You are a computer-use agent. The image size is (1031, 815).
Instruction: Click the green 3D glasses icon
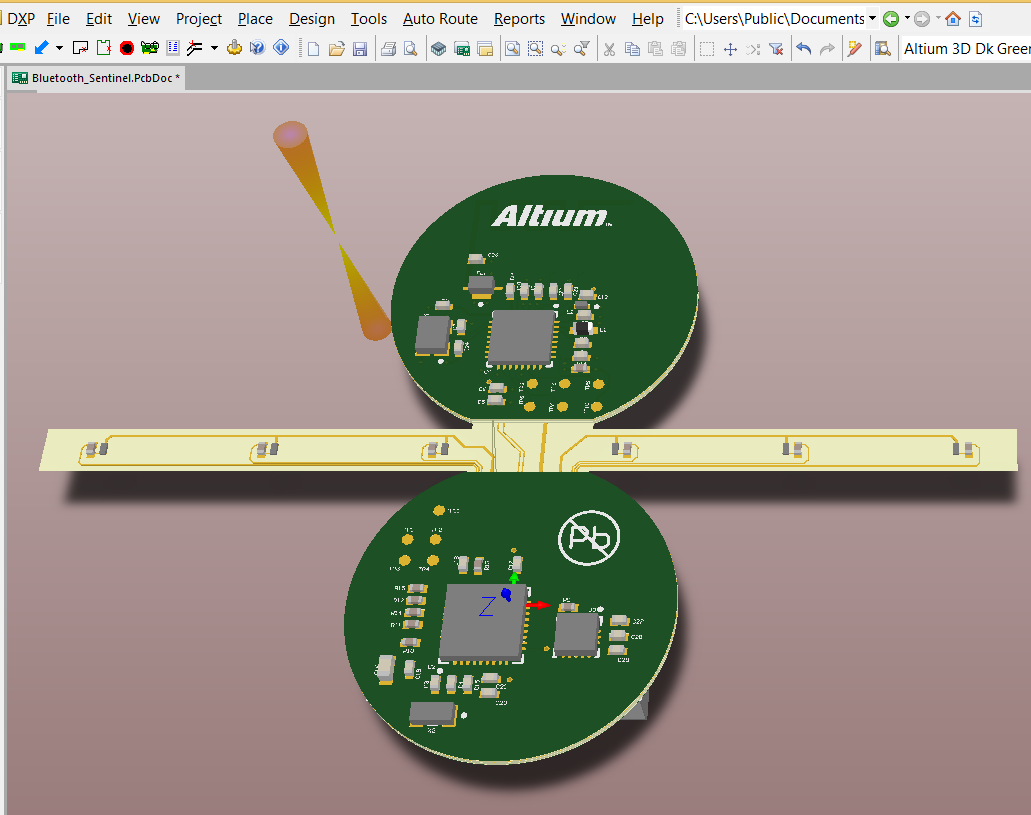(150, 47)
